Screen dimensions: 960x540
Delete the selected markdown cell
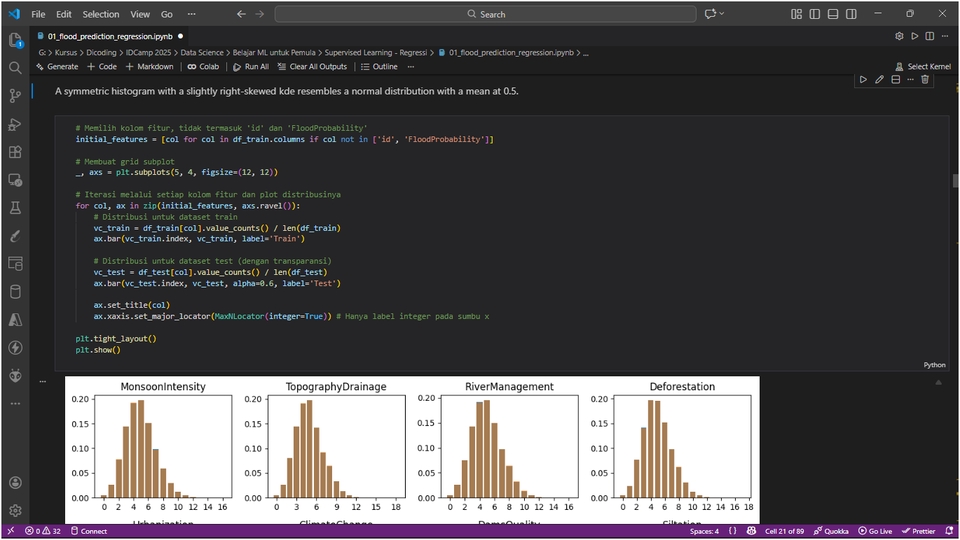point(925,79)
